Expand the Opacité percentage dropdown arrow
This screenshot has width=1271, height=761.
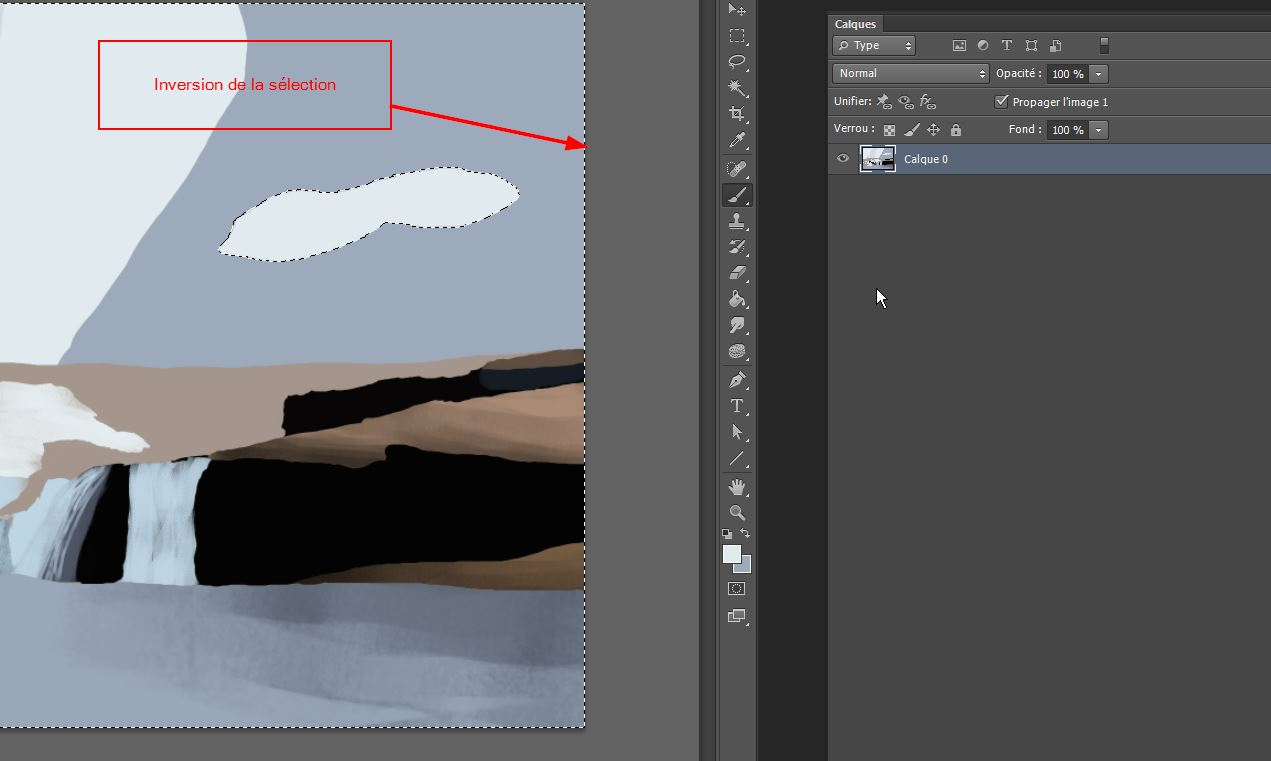coord(1099,74)
